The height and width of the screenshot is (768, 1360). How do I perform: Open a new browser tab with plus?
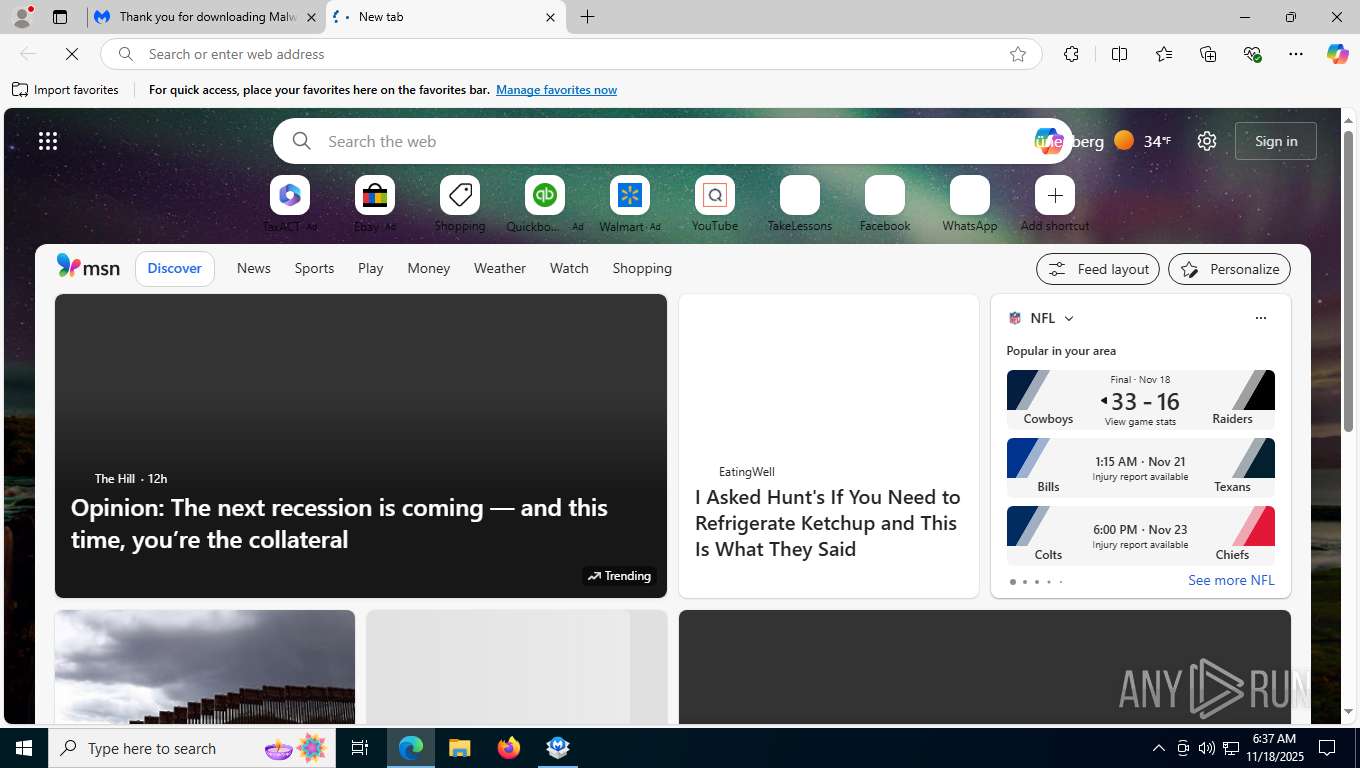[588, 17]
